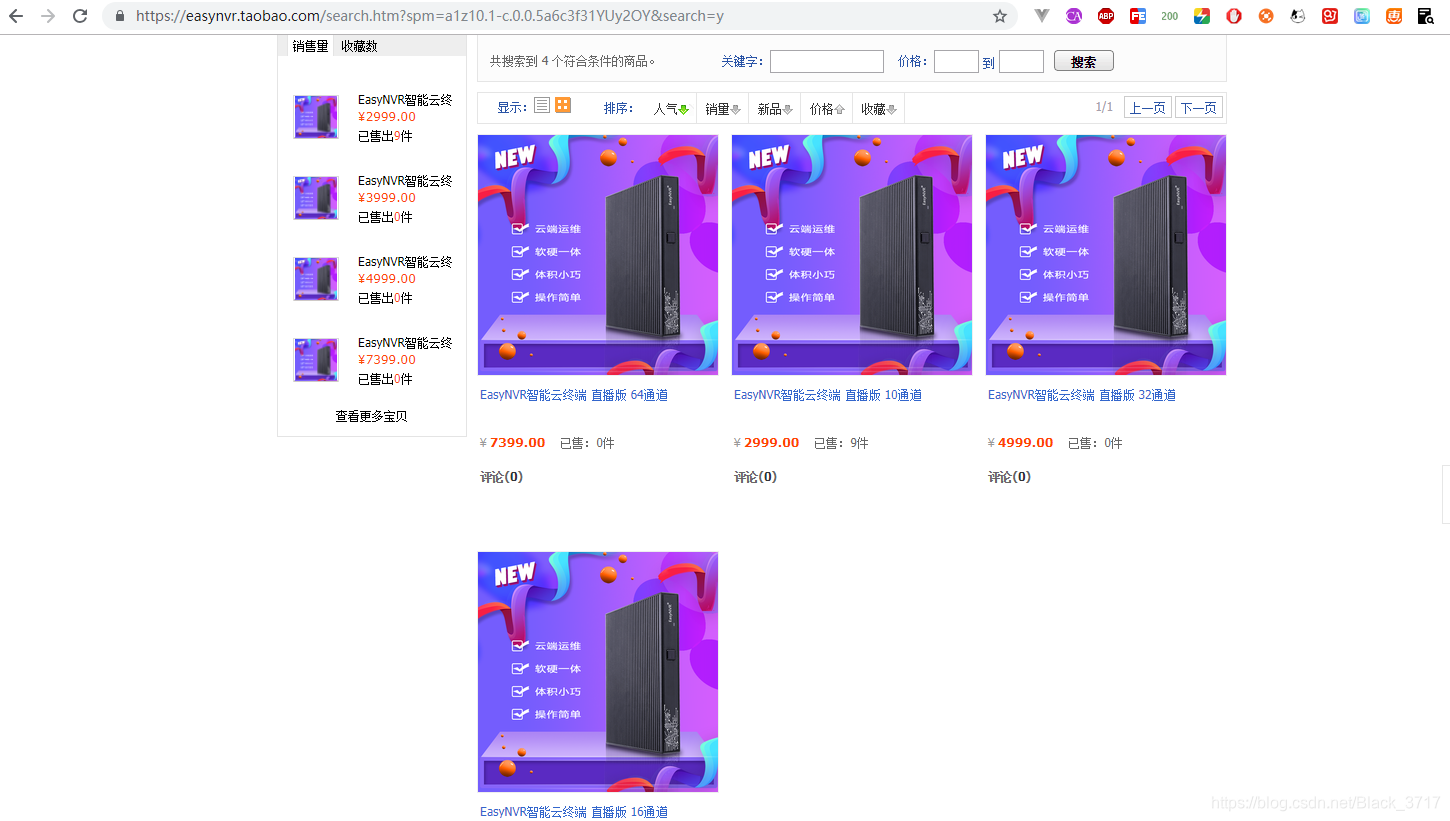The width and height of the screenshot is (1450, 821).
Task: Click the green 200 status extension
Action: 1170,16
